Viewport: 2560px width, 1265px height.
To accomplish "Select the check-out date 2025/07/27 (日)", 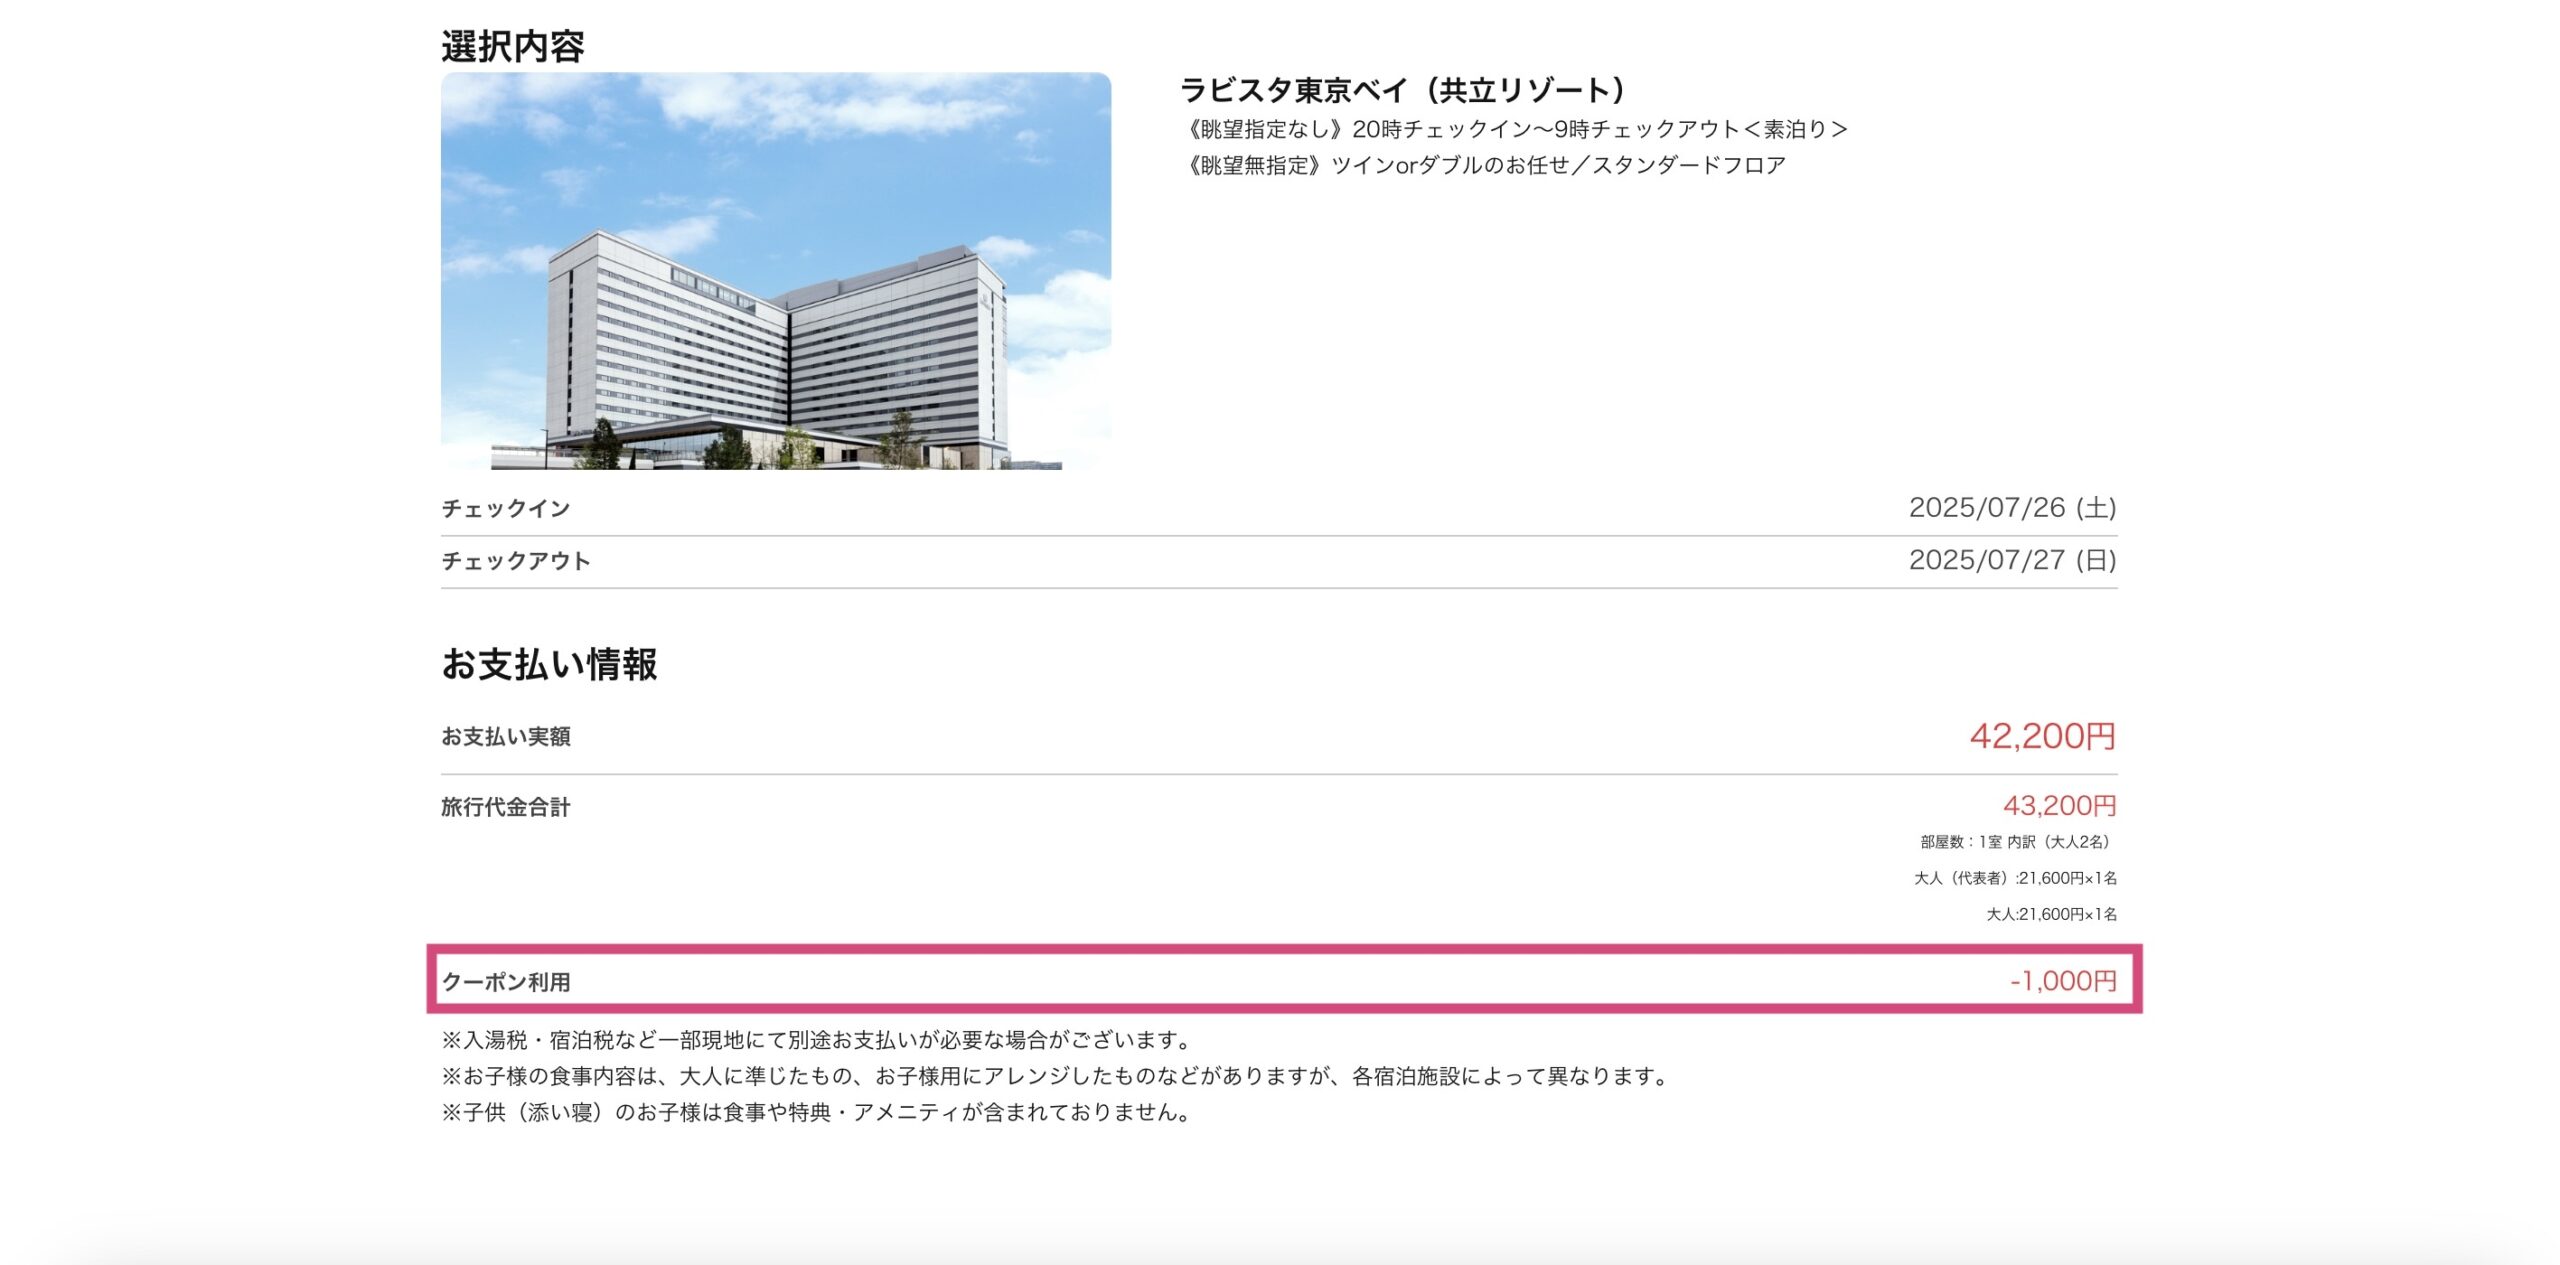I will coord(2012,560).
